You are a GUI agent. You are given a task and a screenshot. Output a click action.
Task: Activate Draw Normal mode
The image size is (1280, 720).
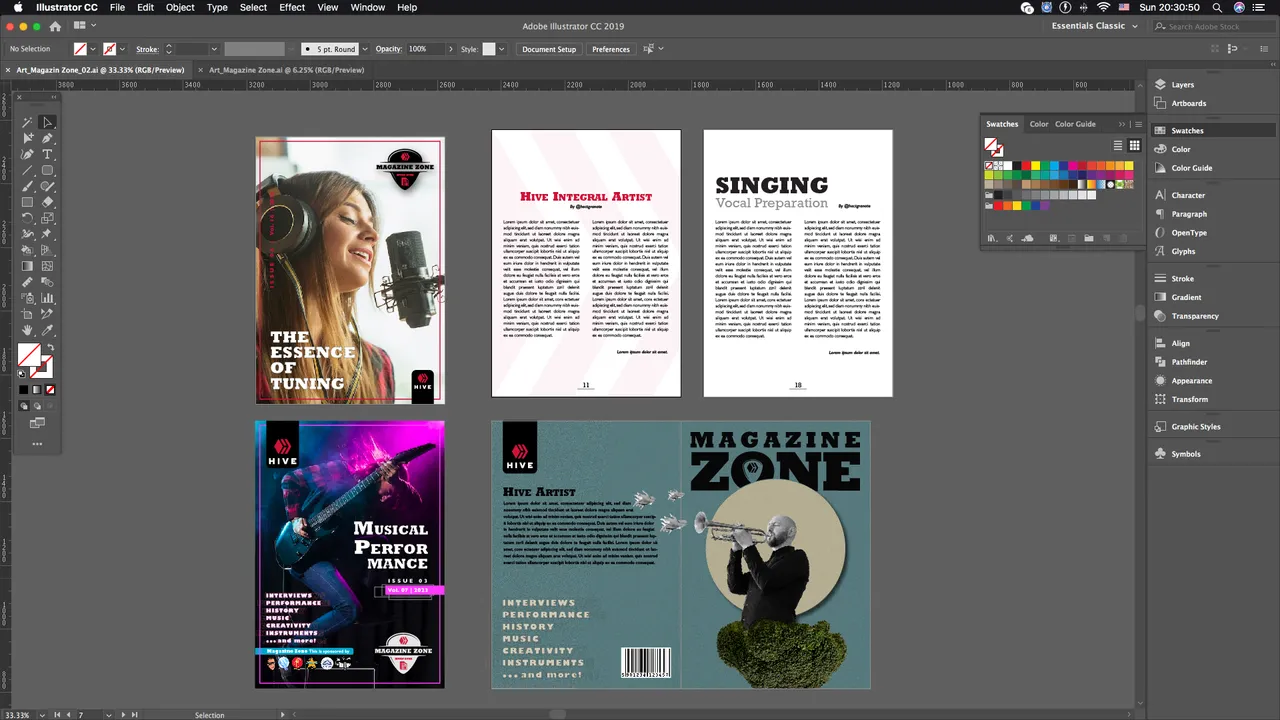23,405
